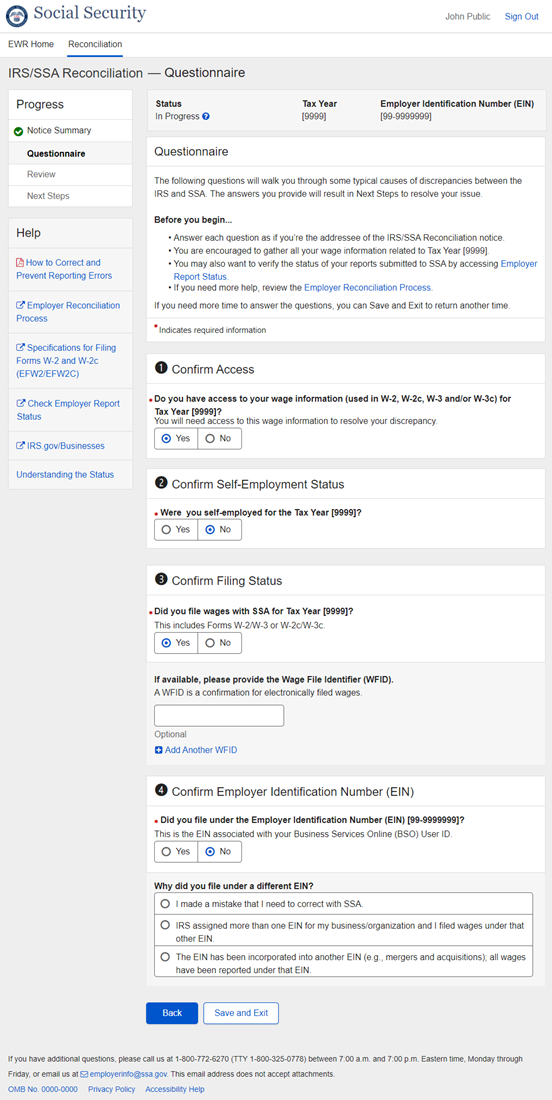Viewport: 552px width, 1100px height.
Task: Click employerinfo@ssa.gov email link
Action: coord(128,1074)
